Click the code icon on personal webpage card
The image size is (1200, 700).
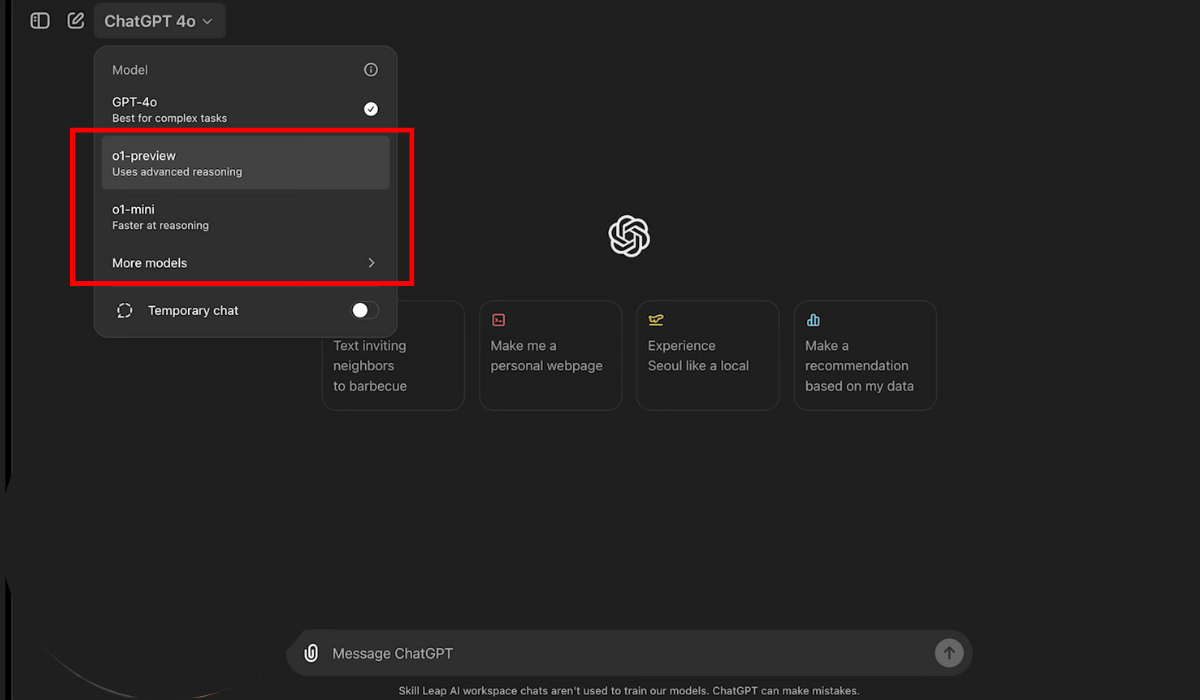(x=498, y=320)
